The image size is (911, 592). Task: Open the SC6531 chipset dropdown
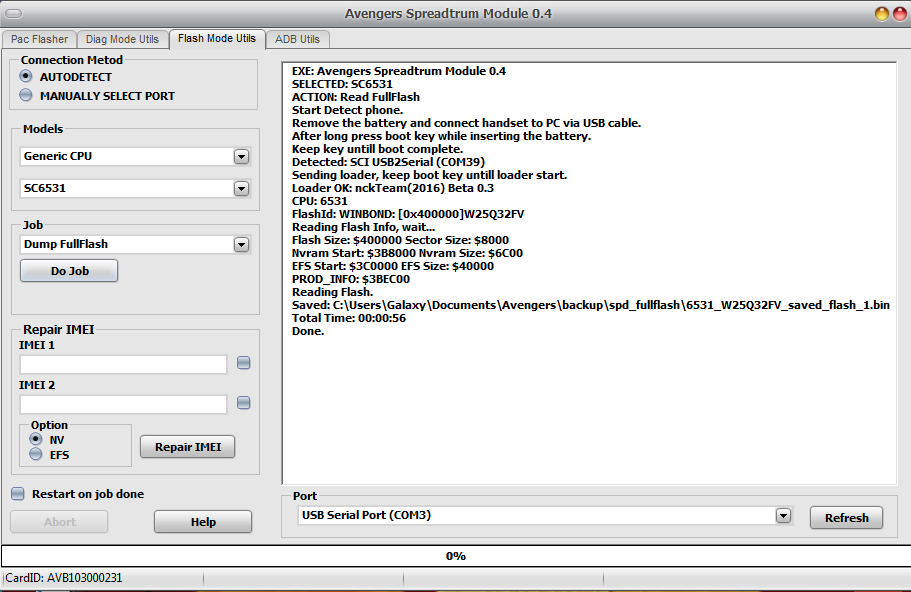click(x=241, y=188)
